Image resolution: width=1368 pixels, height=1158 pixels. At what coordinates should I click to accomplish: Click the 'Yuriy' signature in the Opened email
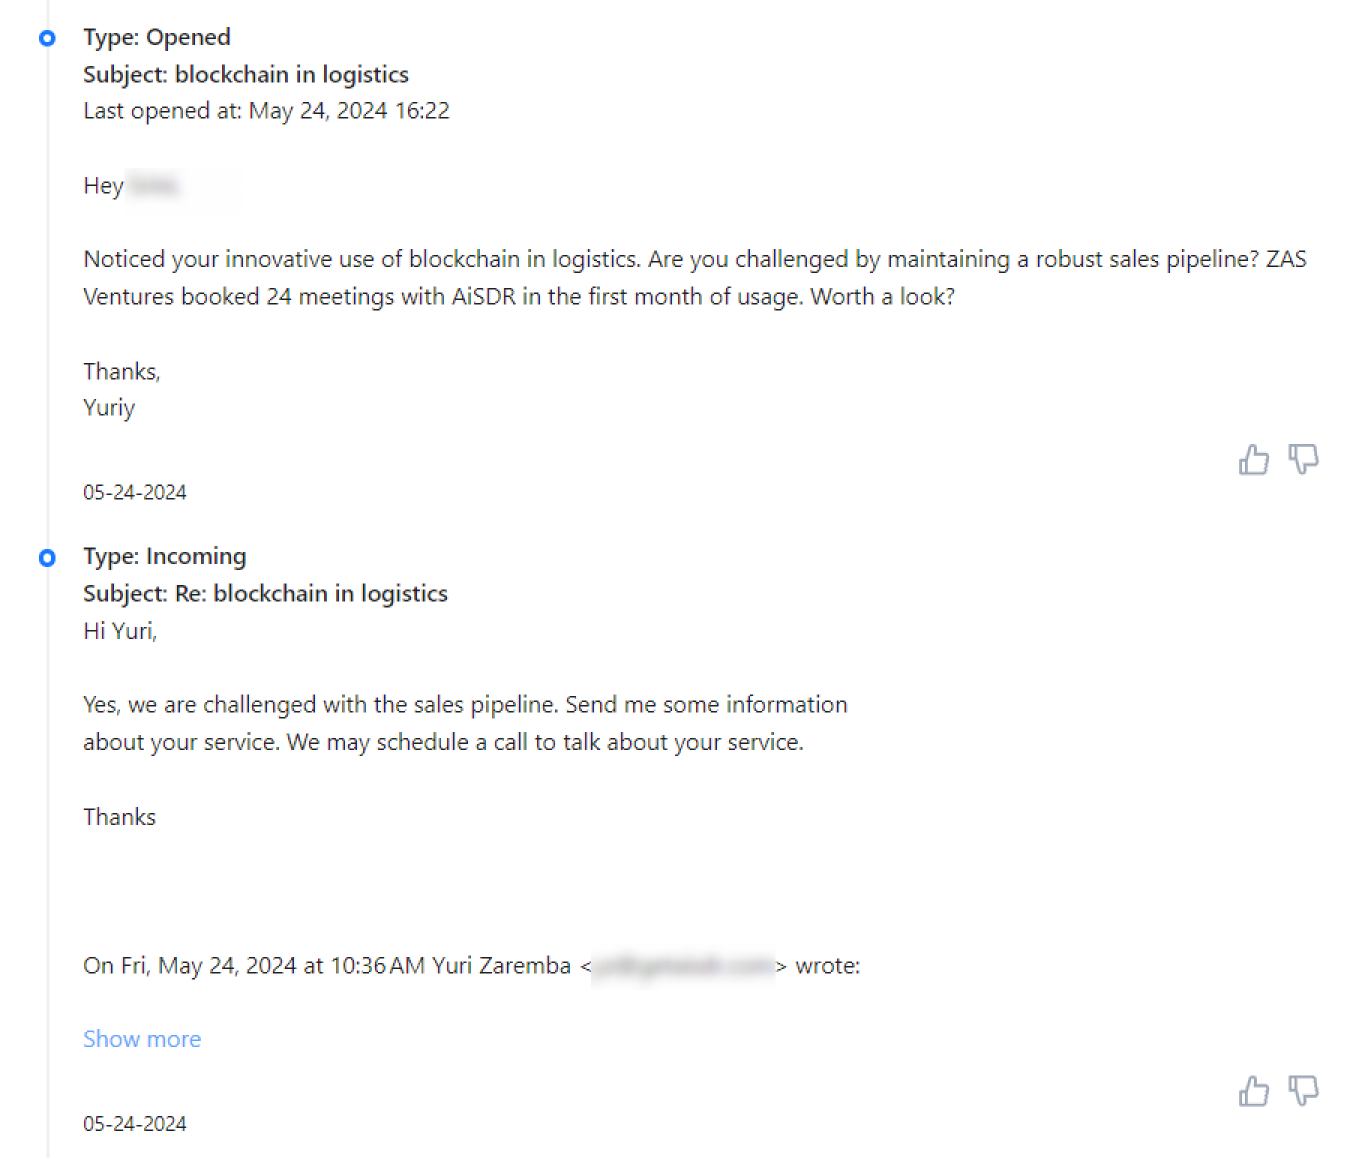click(x=109, y=408)
